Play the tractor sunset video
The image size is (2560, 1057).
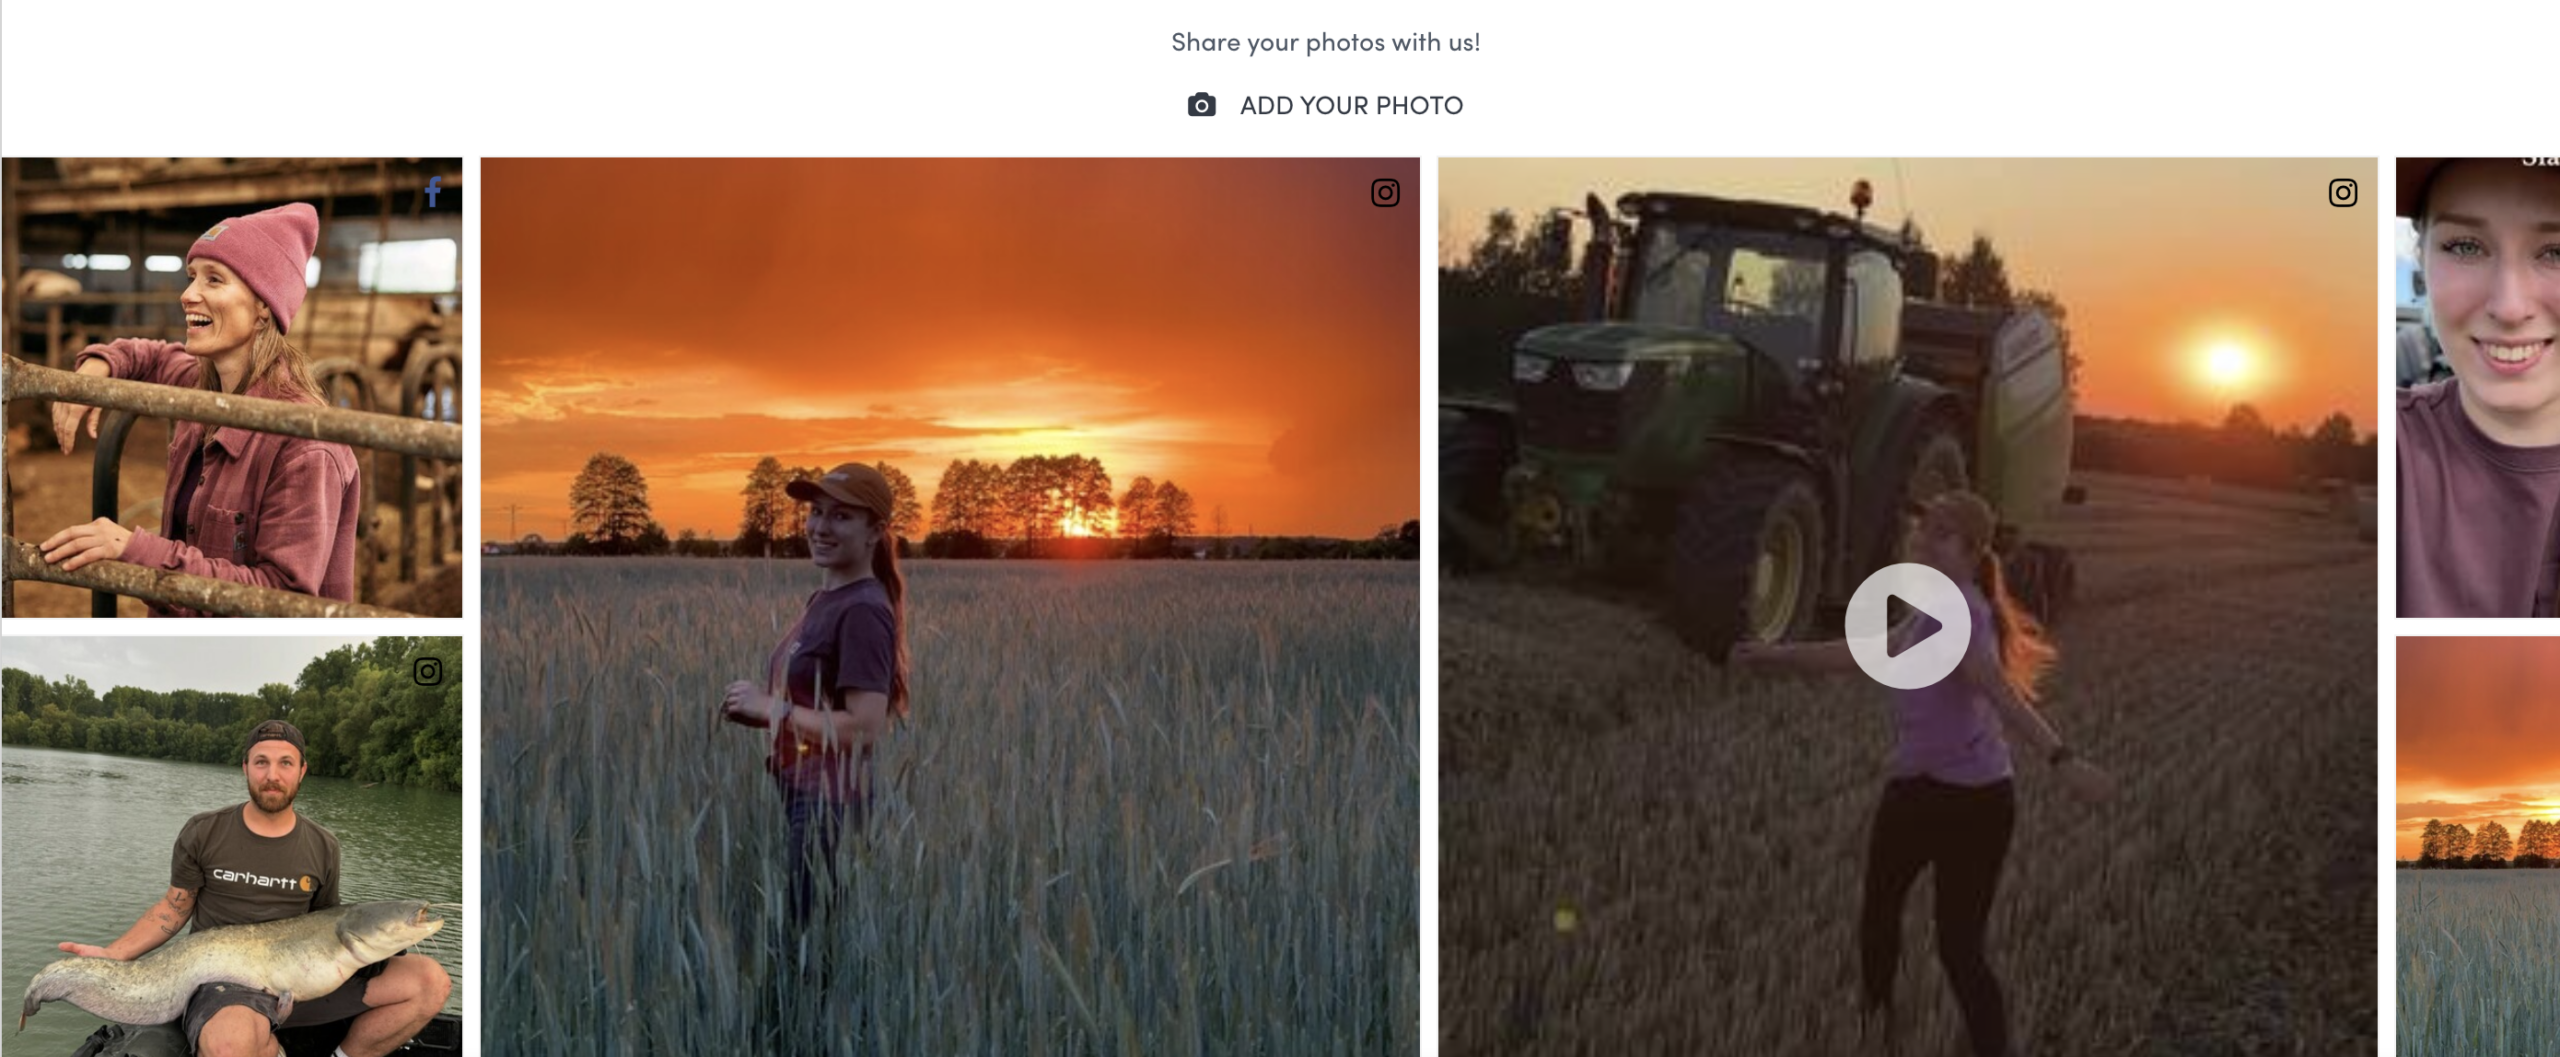pyautogui.click(x=1907, y=626)
